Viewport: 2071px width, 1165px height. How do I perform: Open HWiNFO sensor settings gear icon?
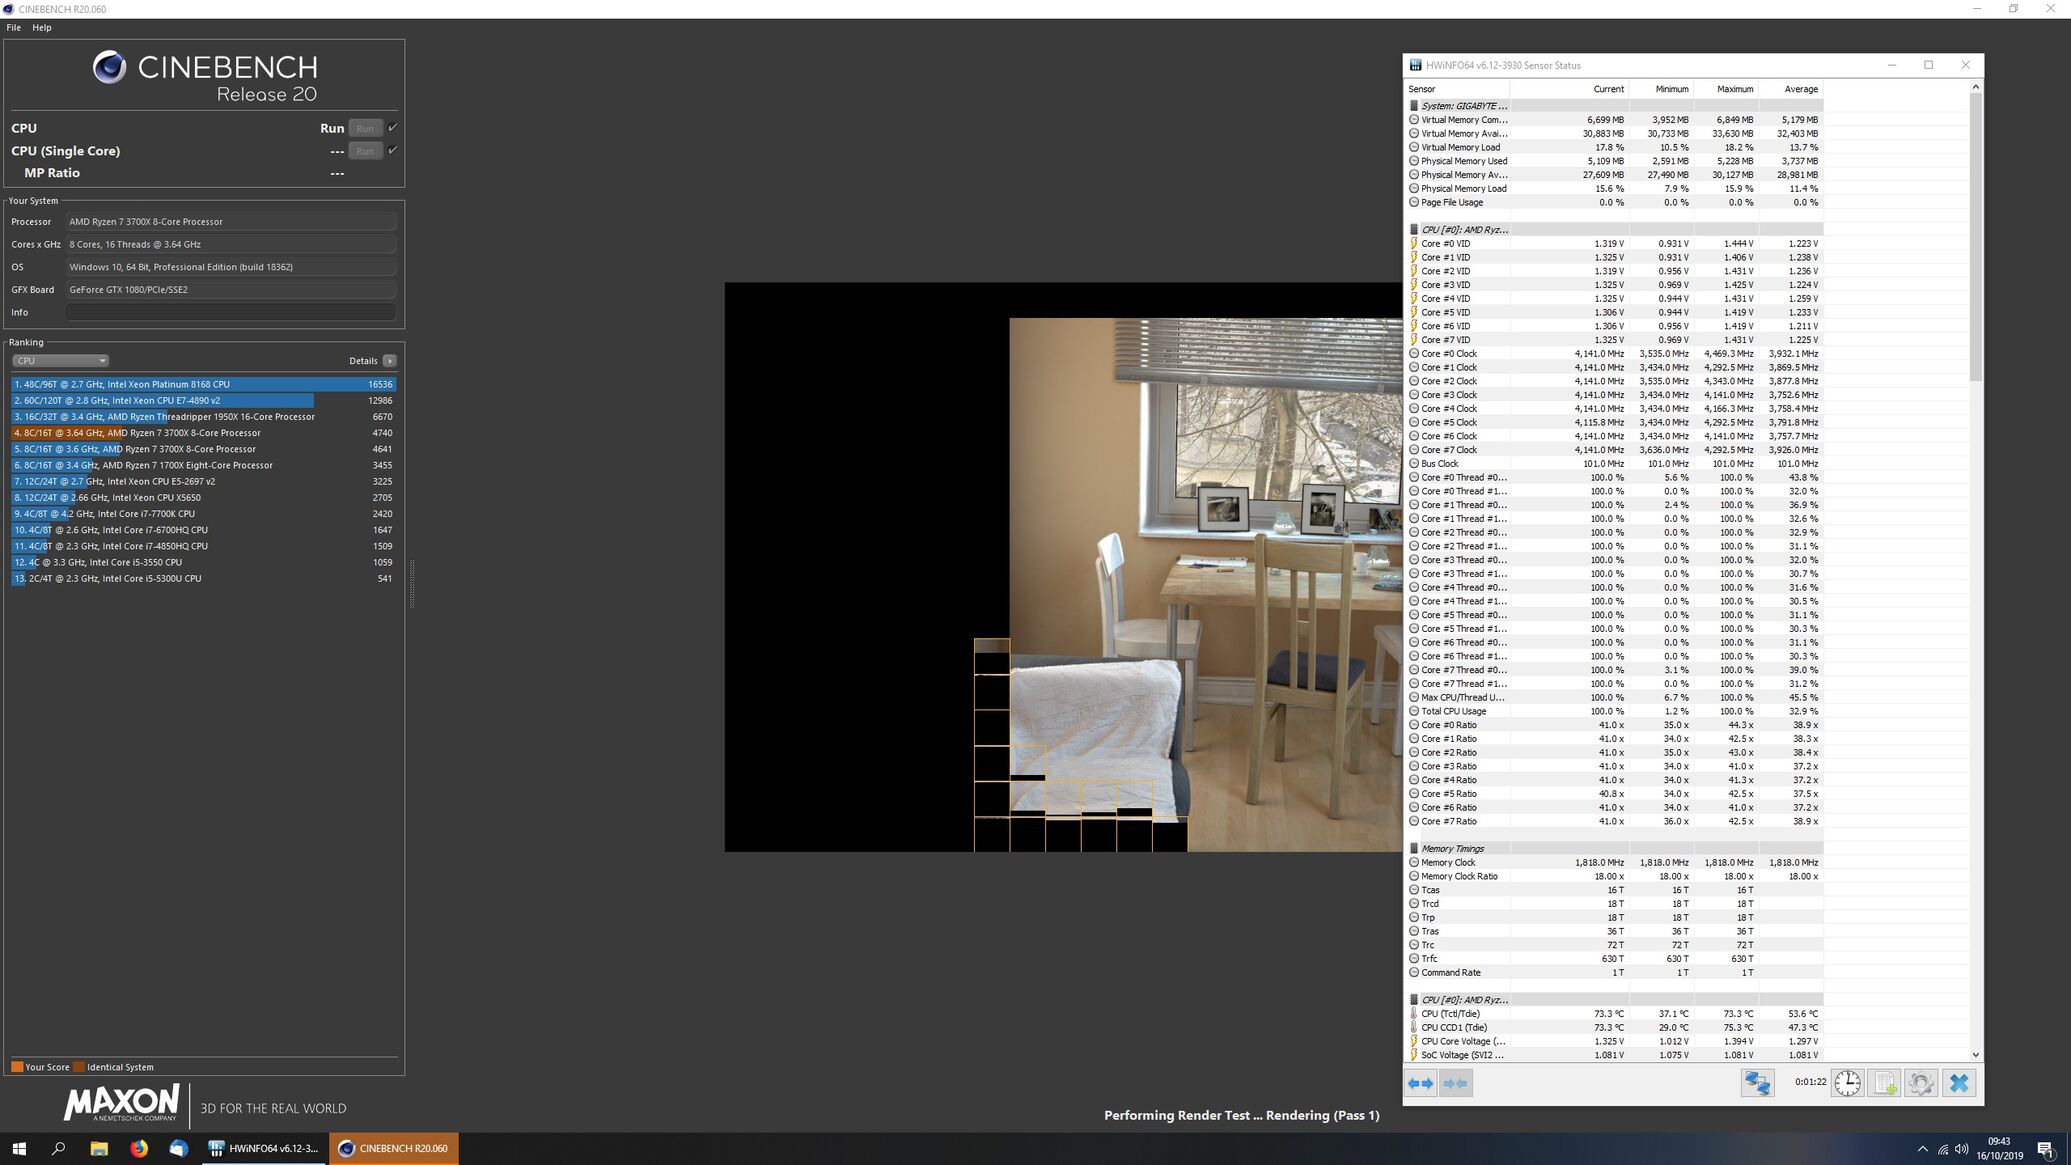1920,1083
